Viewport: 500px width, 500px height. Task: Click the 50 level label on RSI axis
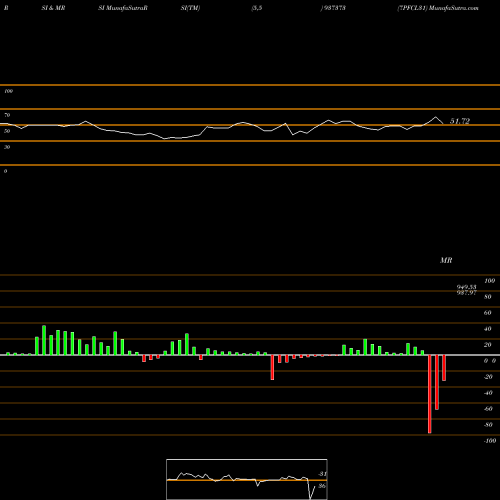pos(7,131)
